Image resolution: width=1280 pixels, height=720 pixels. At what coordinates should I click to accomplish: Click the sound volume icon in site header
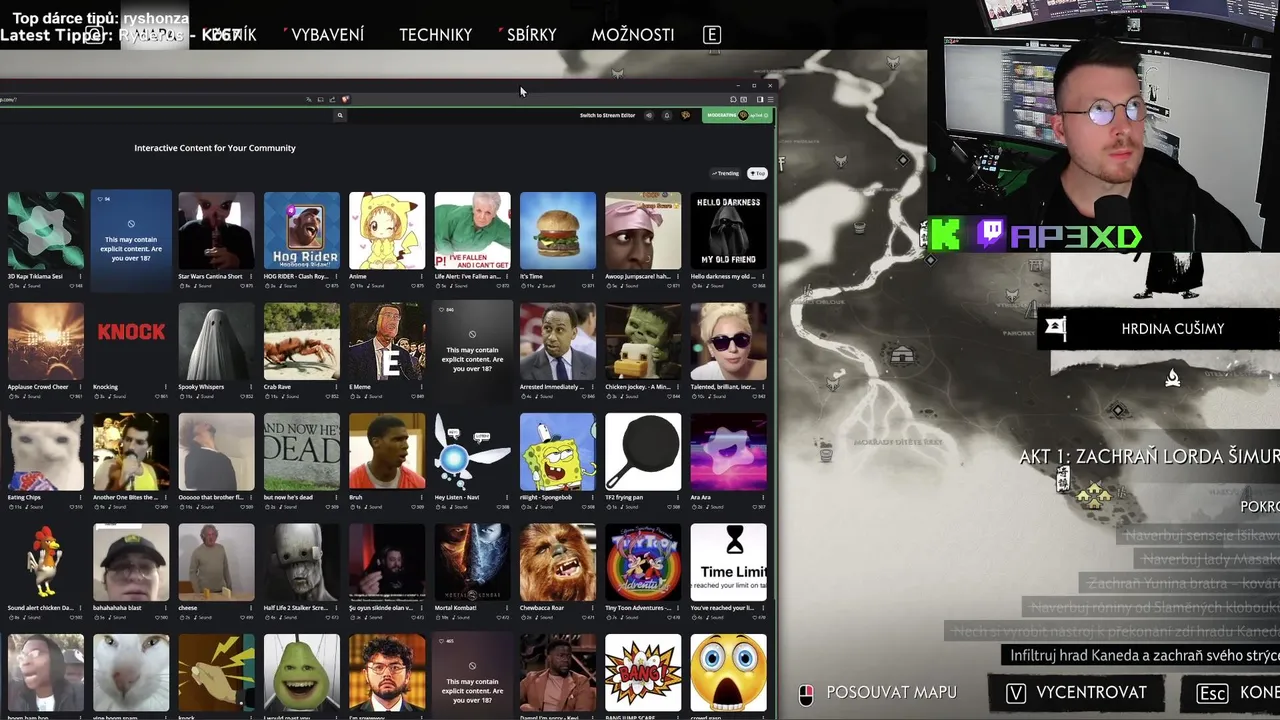(x=648, y=115)
